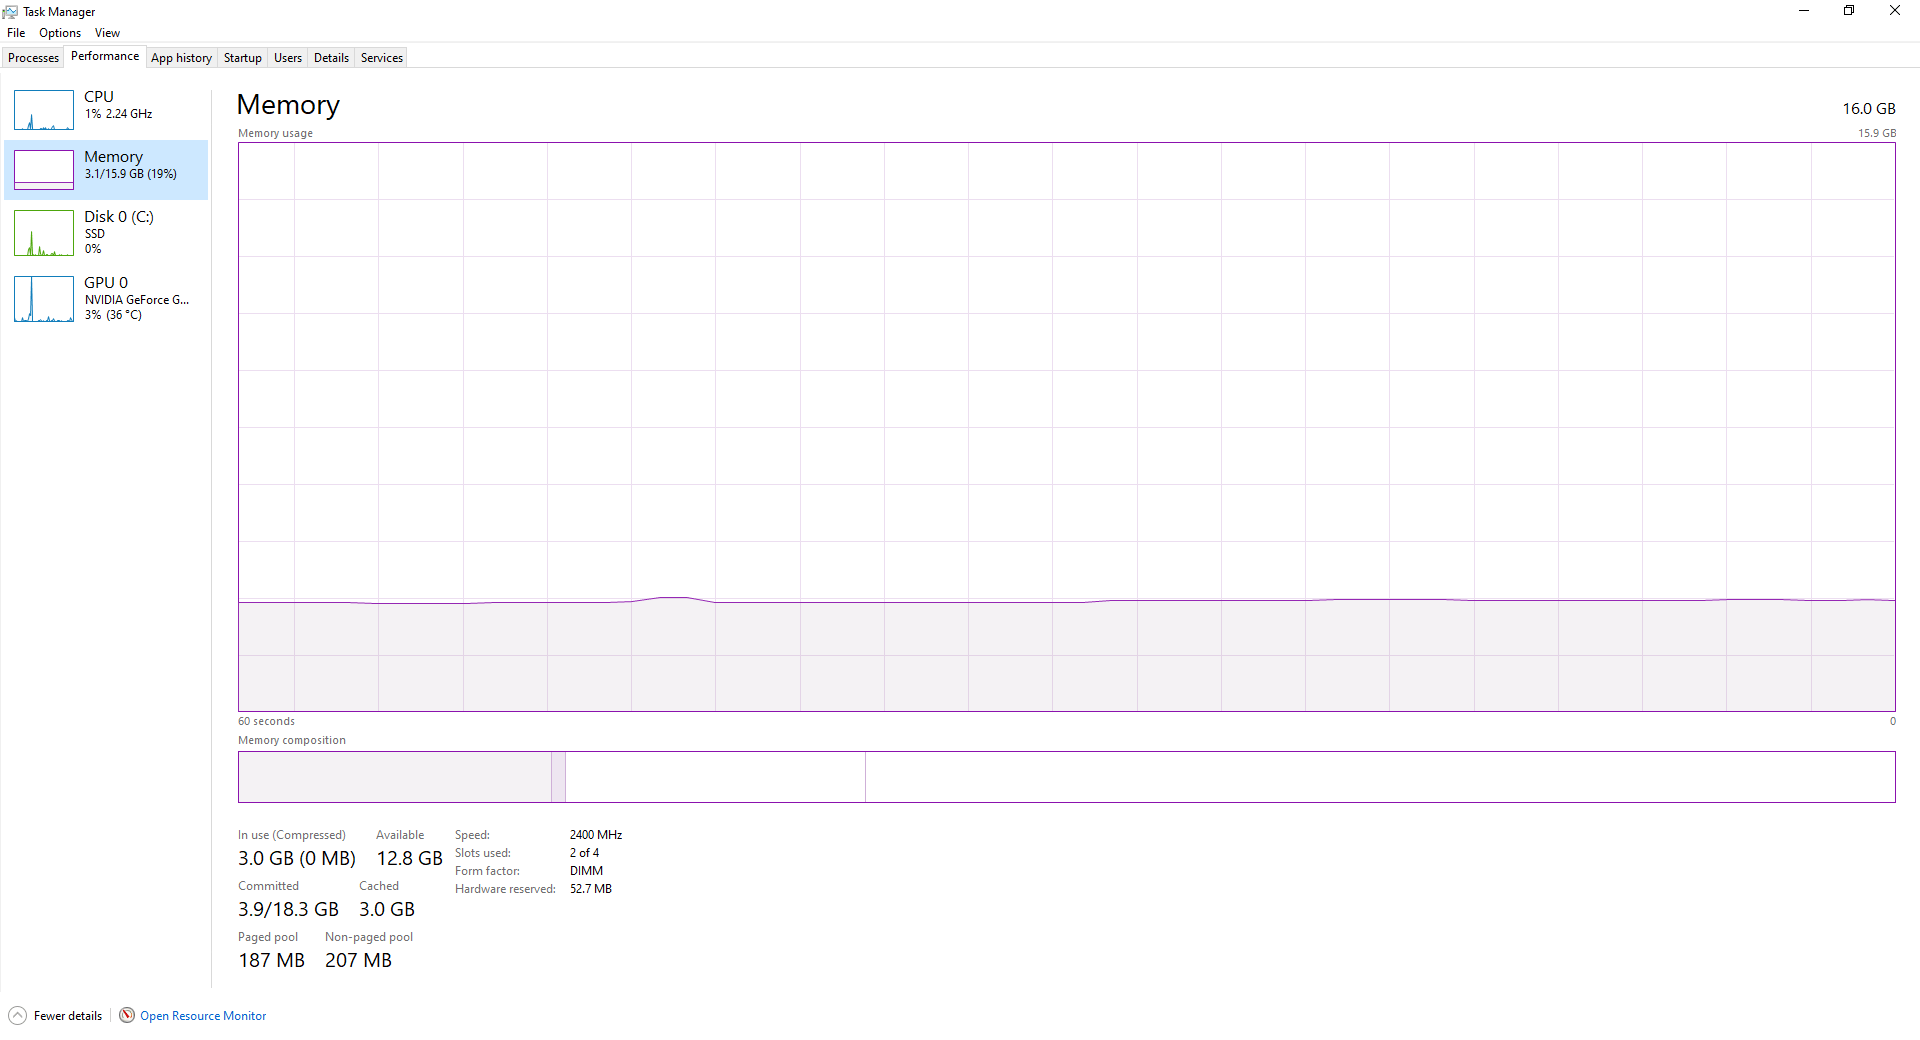The width and height of the screenshot is (1920, 1040).
Task: Open Resource Monitor link
Action: point(203,1016)
